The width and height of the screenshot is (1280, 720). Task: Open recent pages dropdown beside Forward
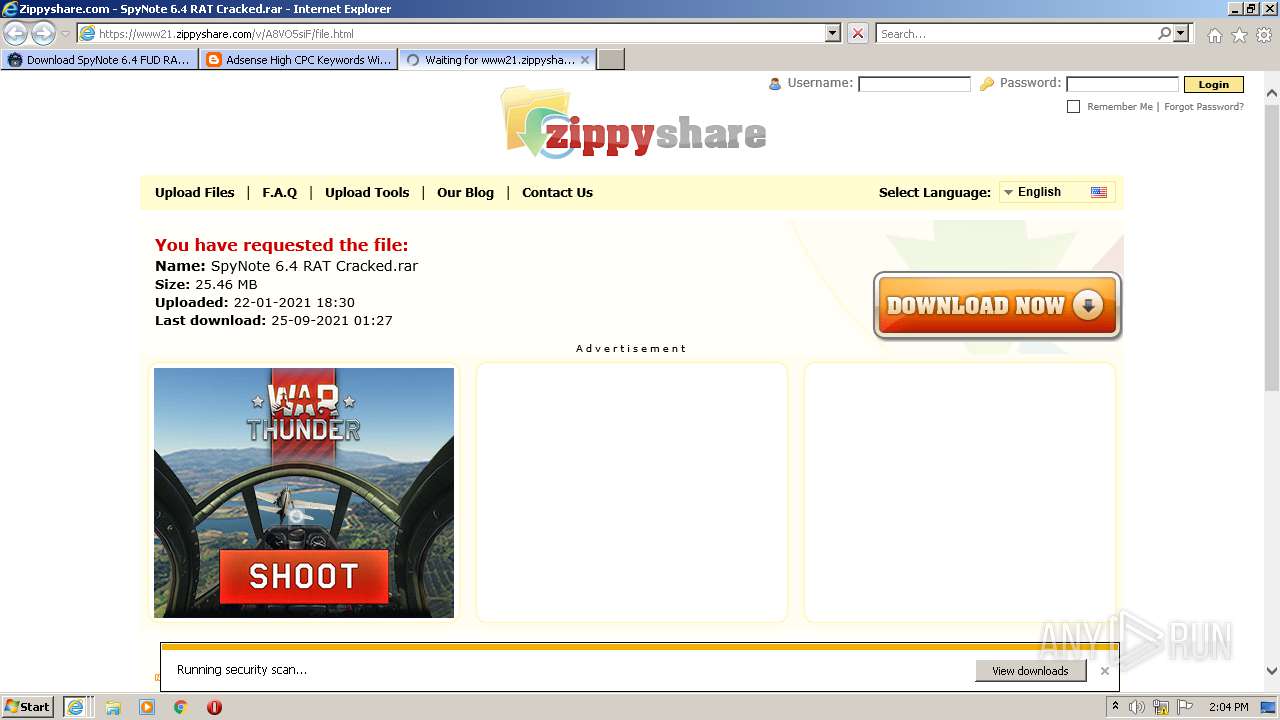[65, 34]
